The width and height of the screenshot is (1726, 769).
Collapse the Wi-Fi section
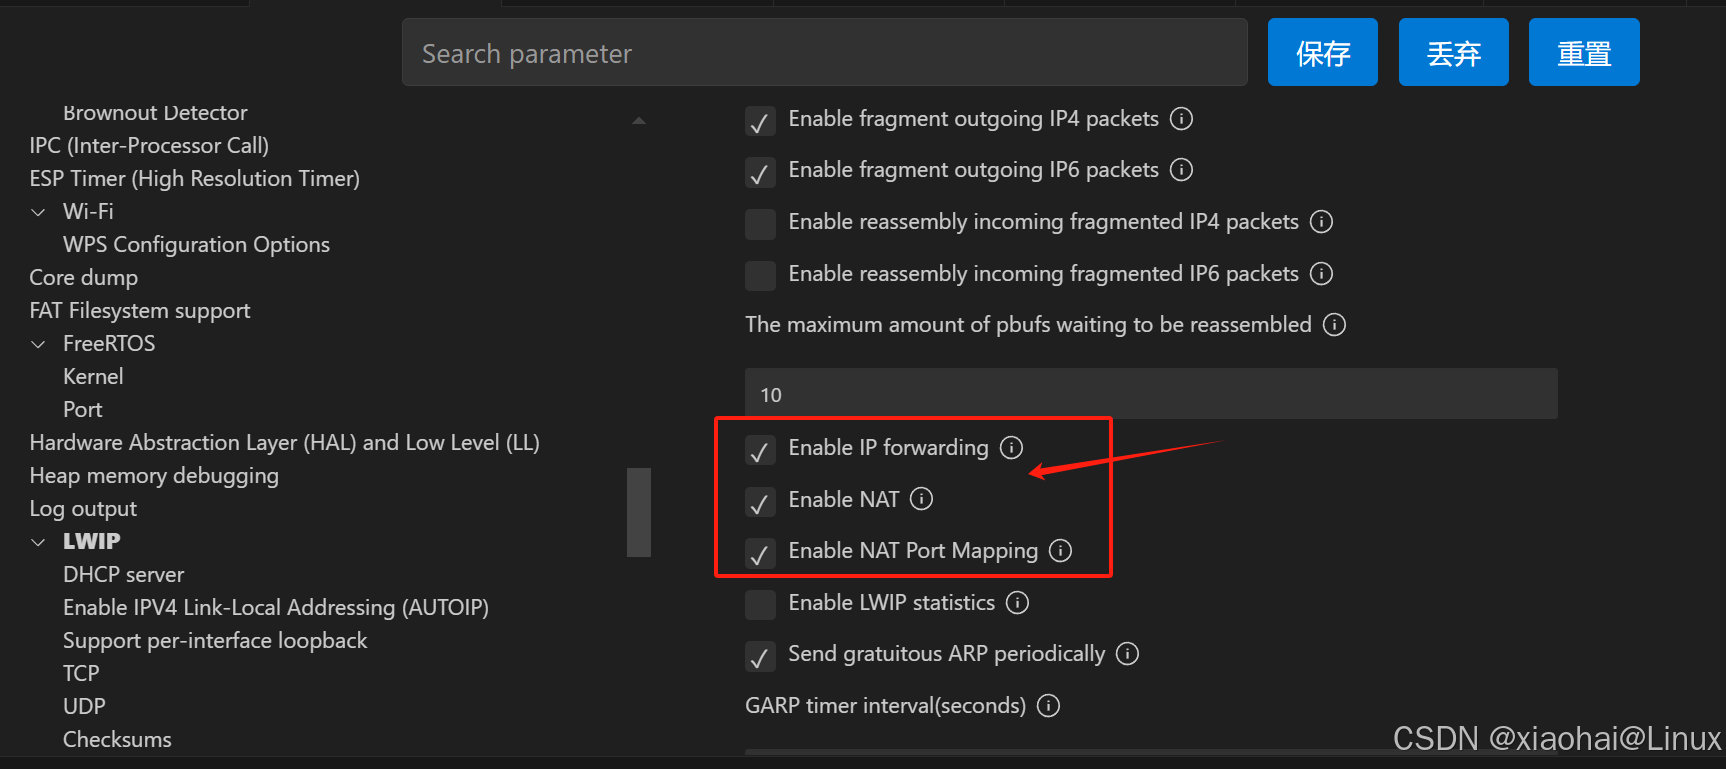38,211
